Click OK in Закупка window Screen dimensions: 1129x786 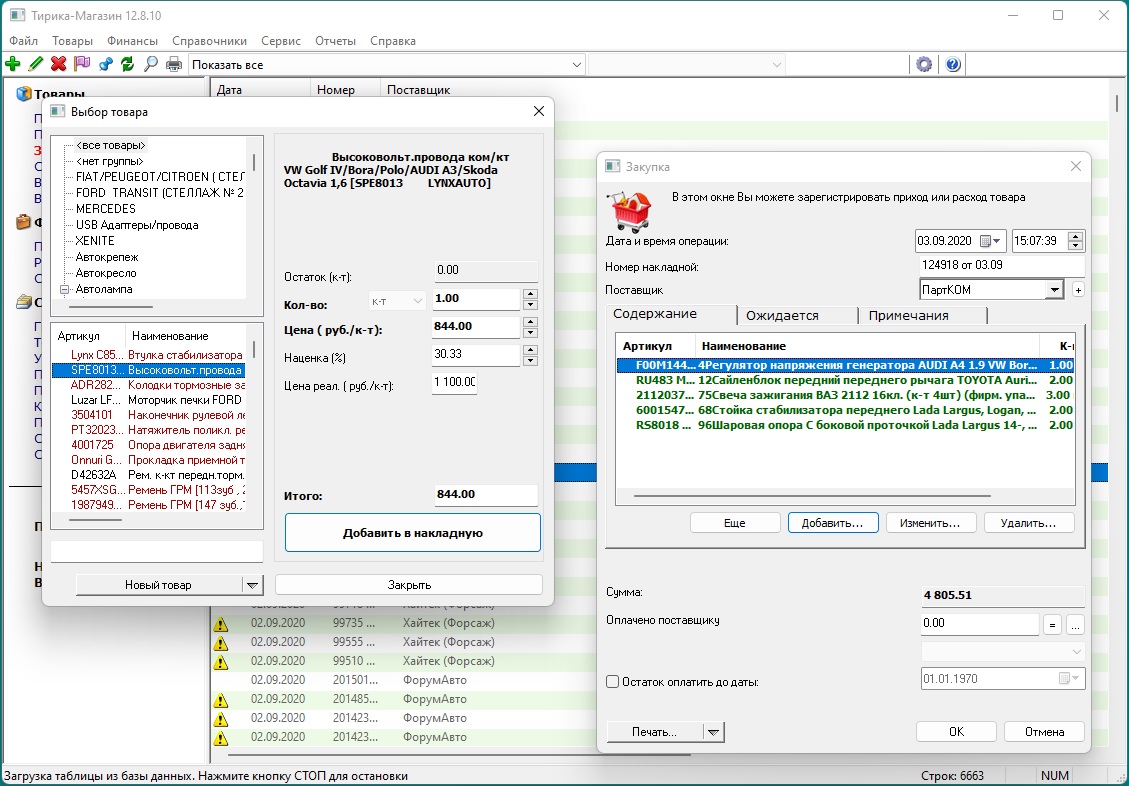point(956,731)
